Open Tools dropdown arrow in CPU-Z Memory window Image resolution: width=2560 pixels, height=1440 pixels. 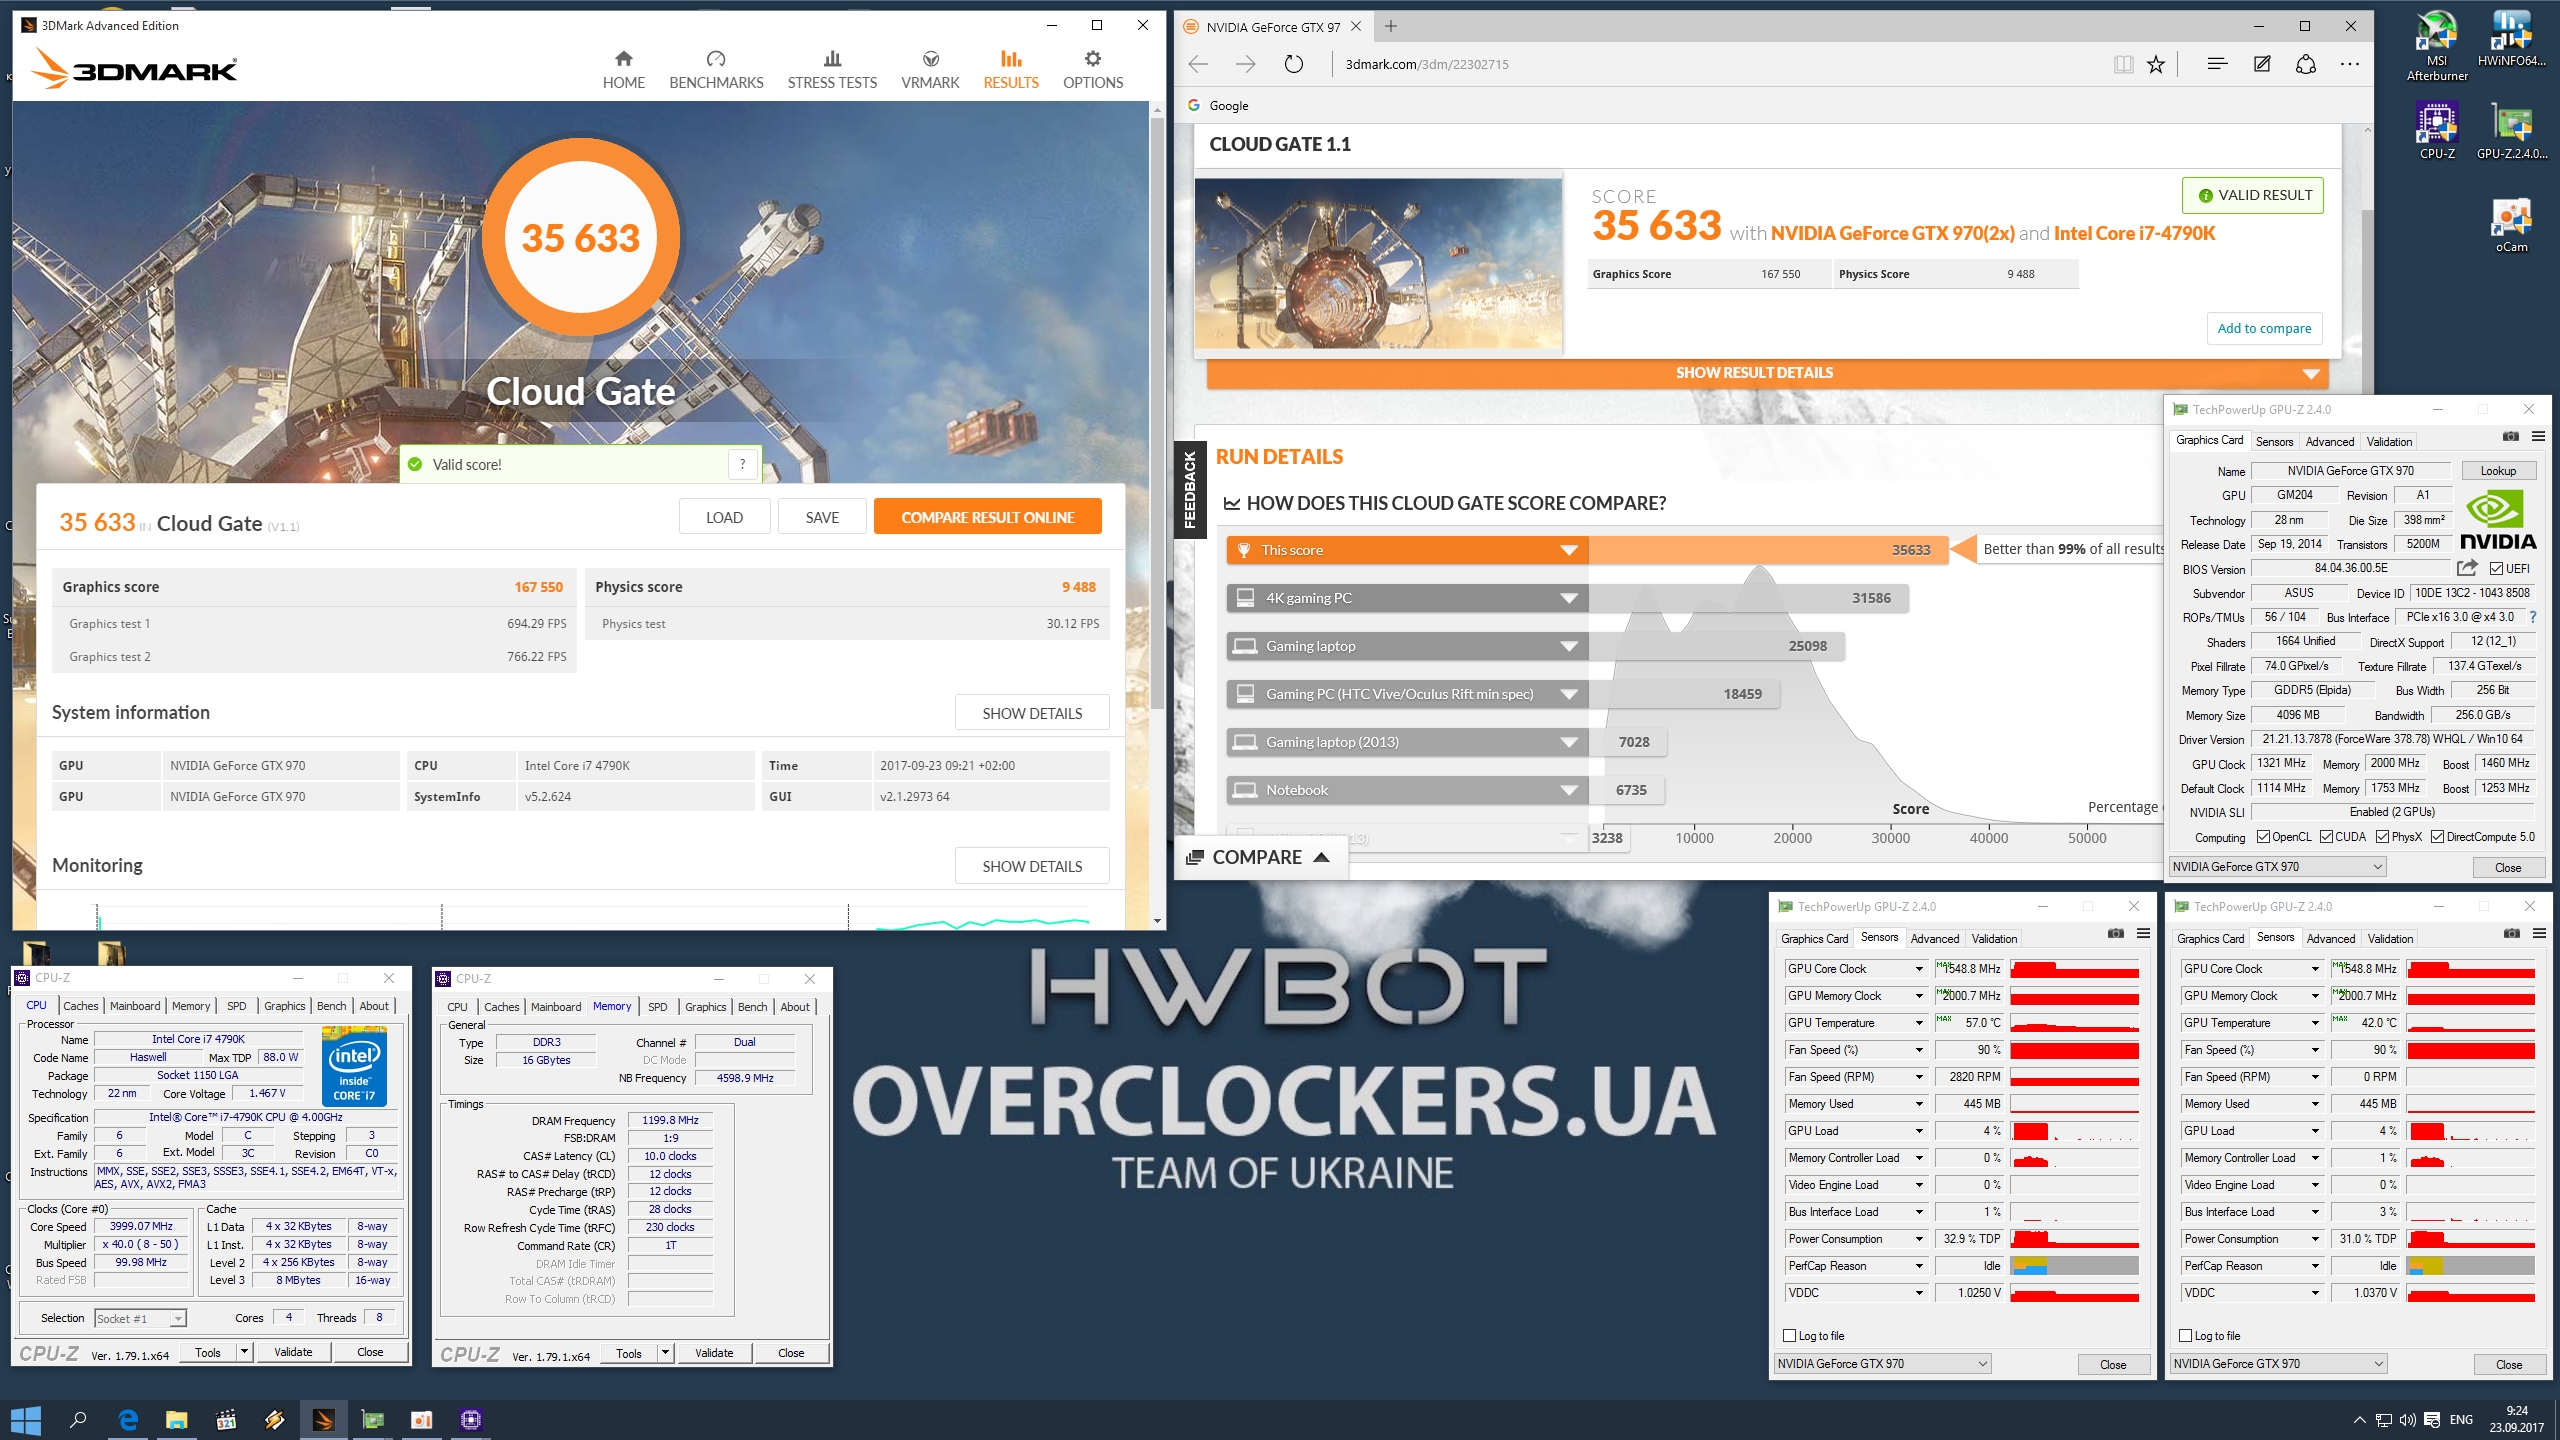point(664,1353)
